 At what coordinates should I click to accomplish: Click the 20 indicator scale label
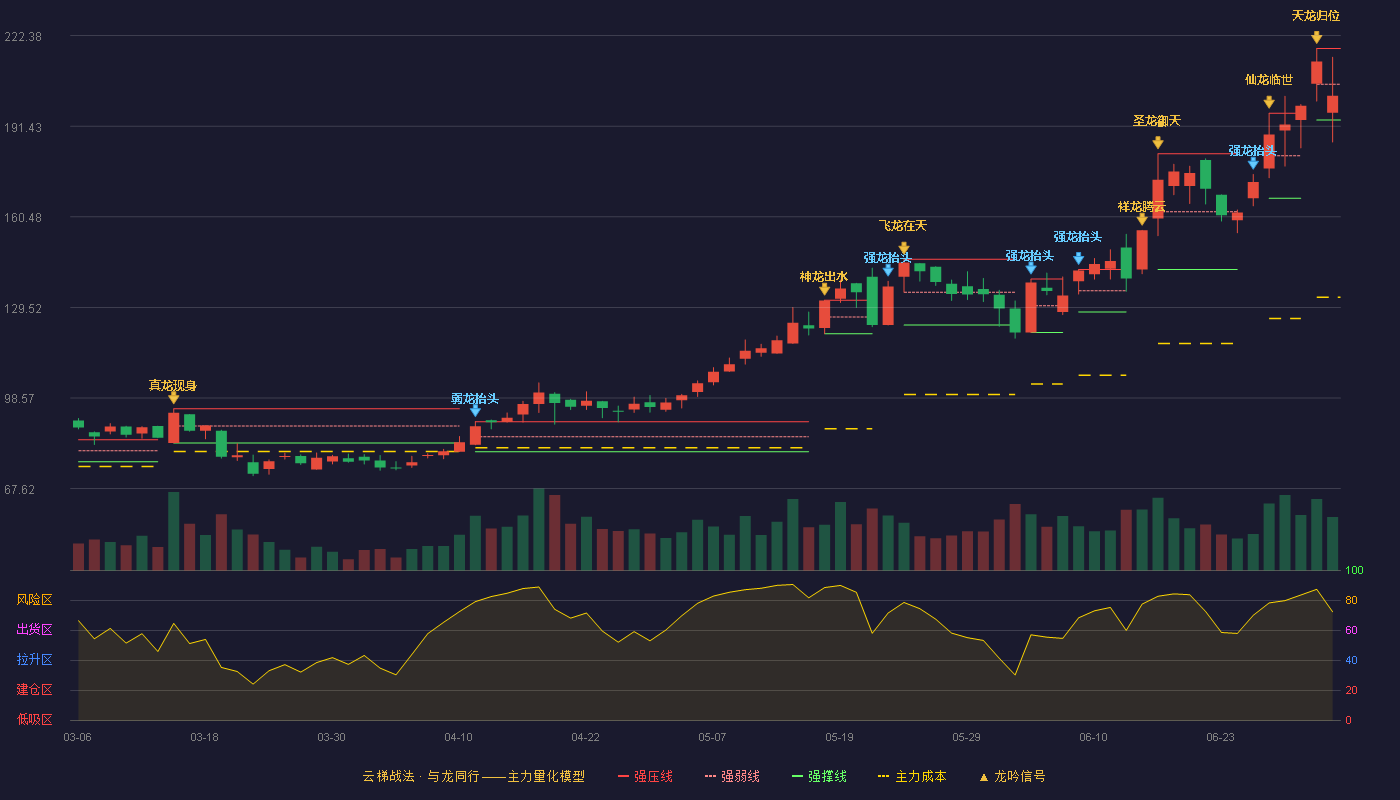tap(1351, 690)
